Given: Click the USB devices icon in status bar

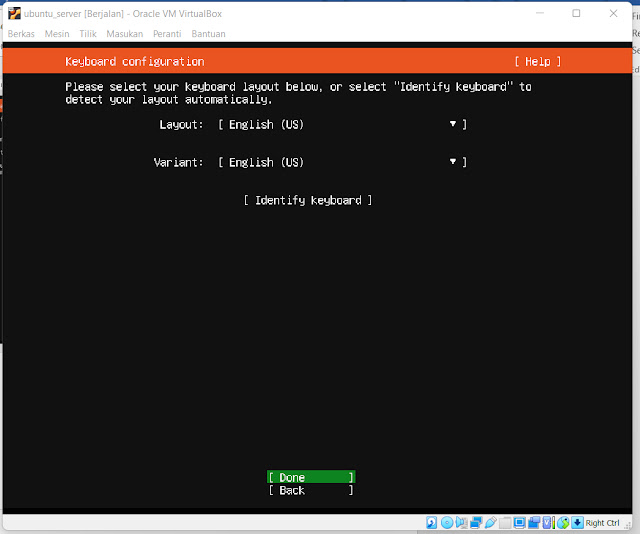Looking at the screenshot, I should click(x=491, y=523).
